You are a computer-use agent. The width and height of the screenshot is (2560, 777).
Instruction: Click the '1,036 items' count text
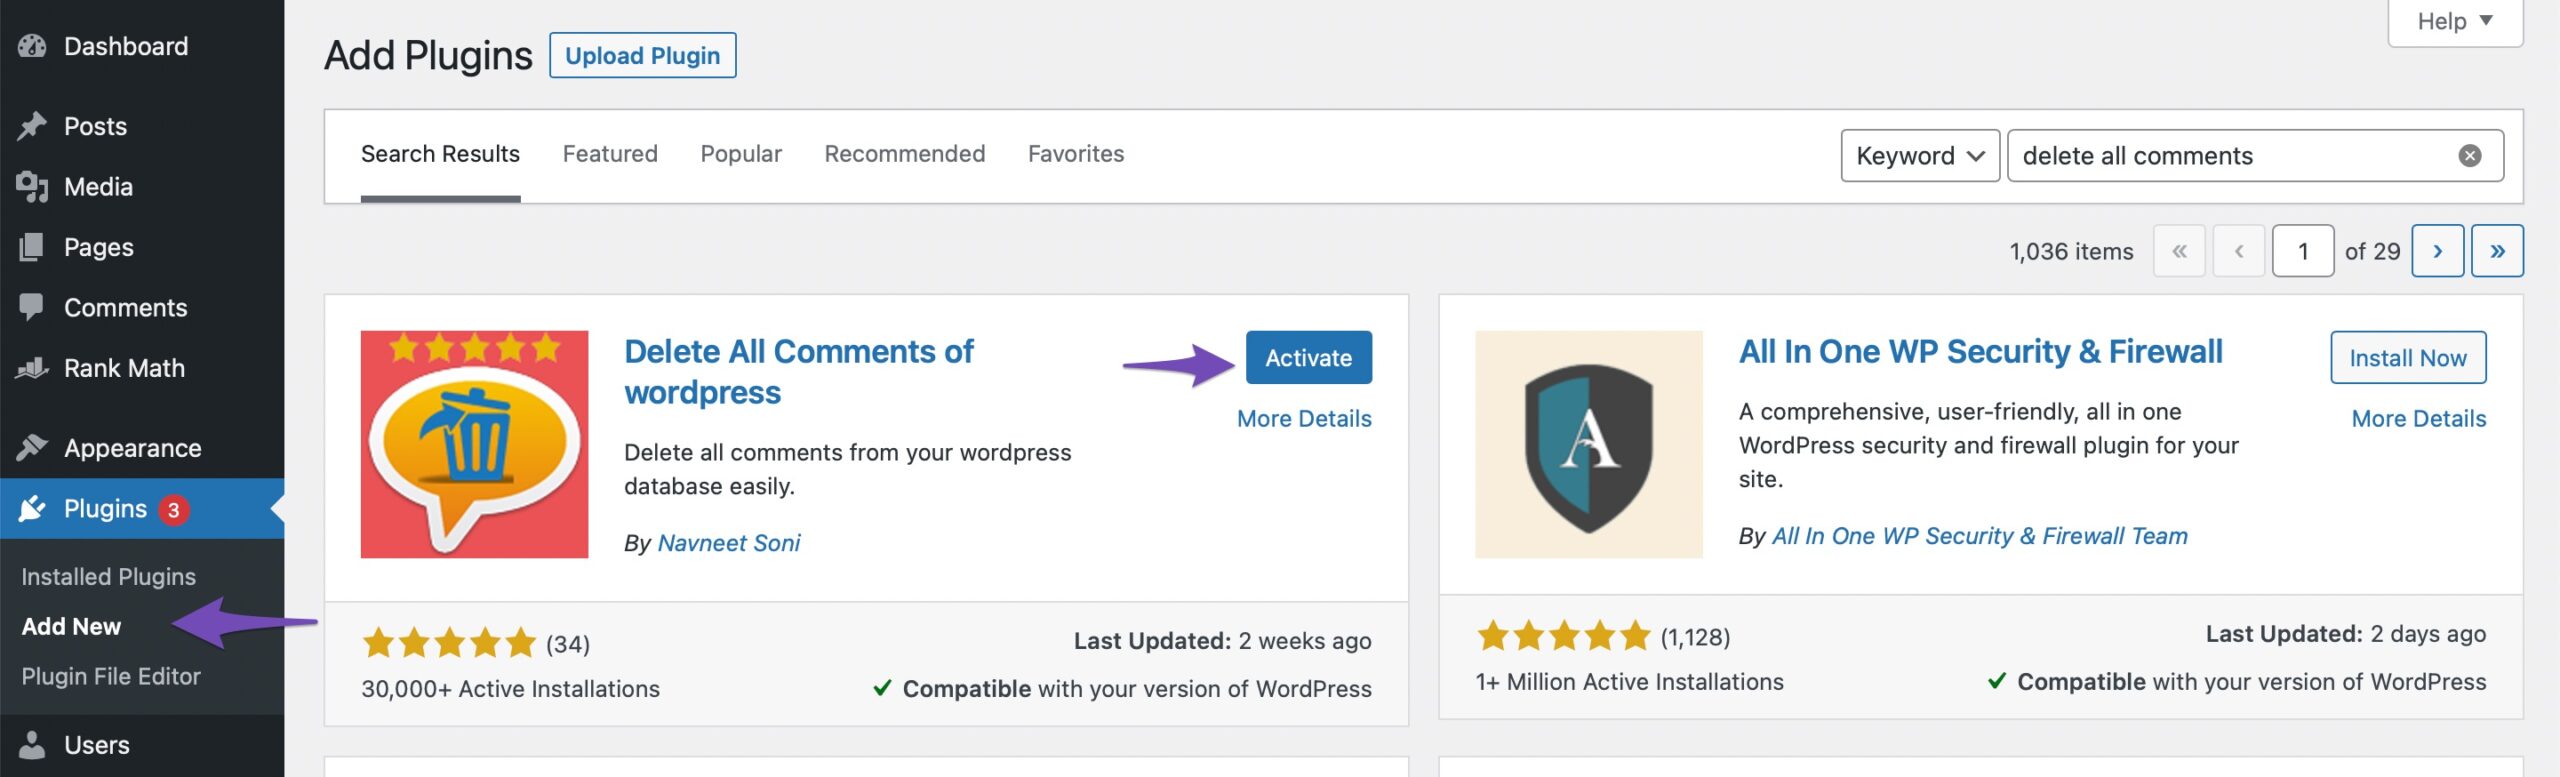[x=2071, y=252]
